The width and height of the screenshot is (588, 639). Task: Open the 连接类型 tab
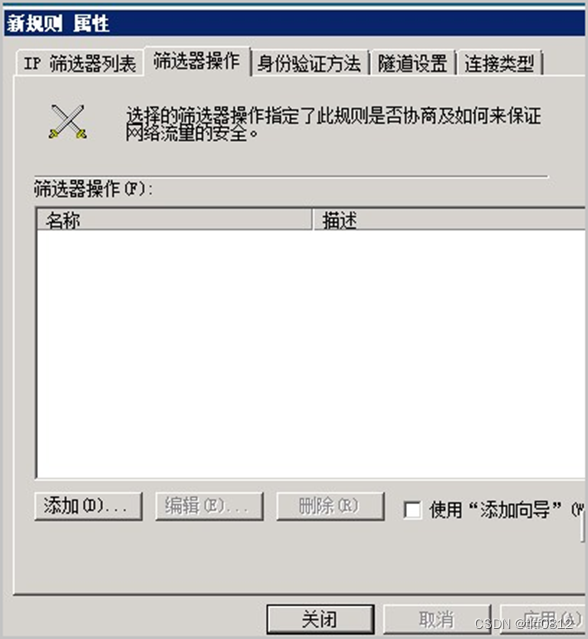[x=499, y=63]
